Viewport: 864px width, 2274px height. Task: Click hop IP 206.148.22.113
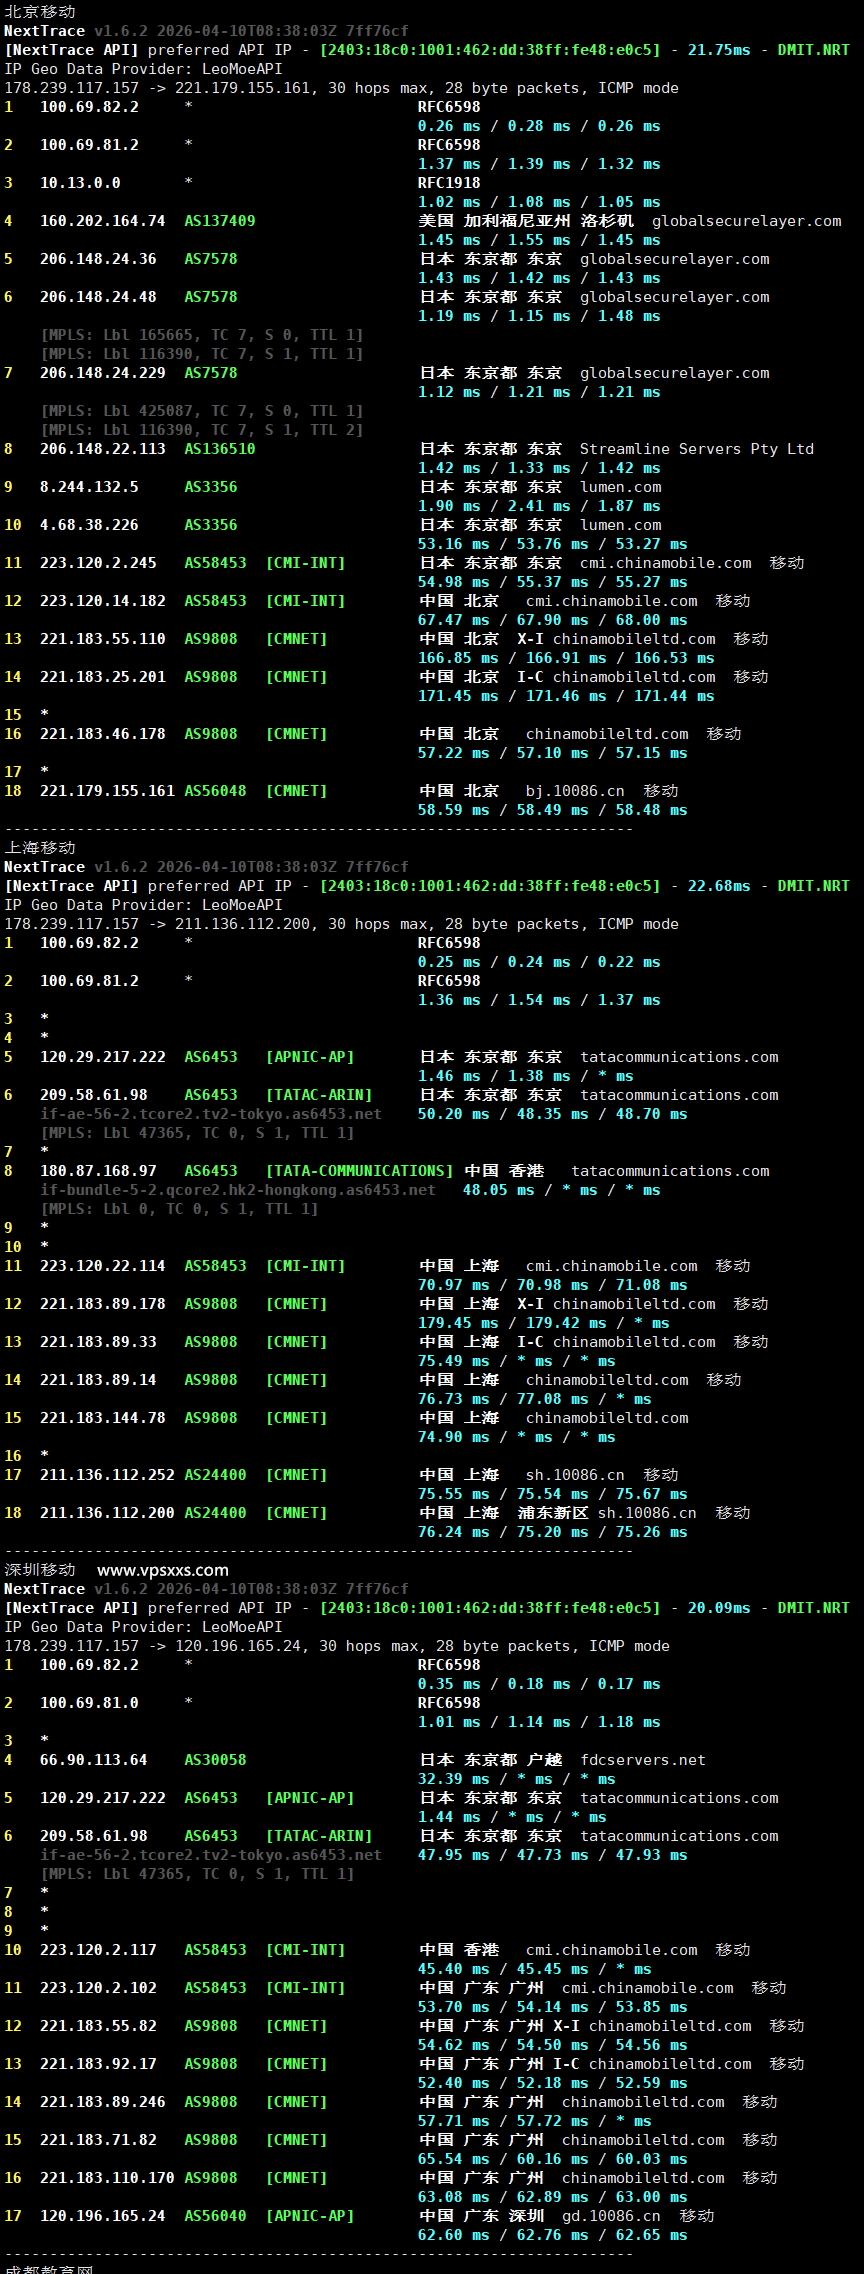[103, 449]
